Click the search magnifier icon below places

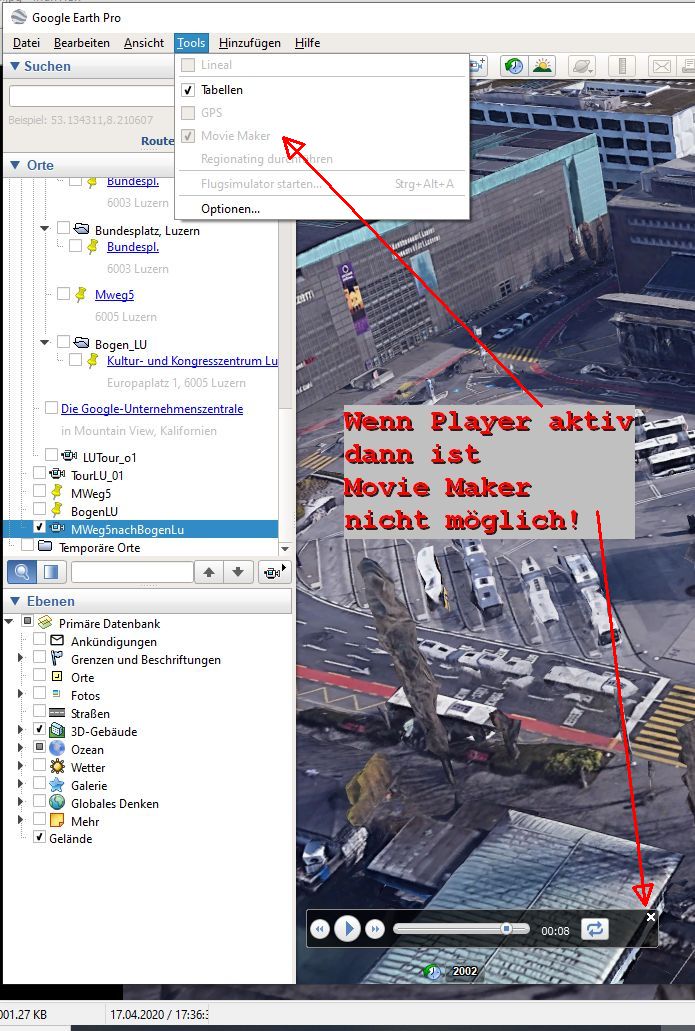pos(22,572)
